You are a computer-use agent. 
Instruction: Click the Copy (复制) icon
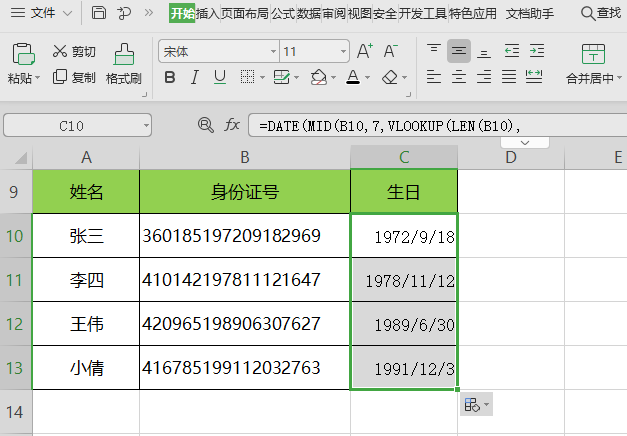(59, 77)
